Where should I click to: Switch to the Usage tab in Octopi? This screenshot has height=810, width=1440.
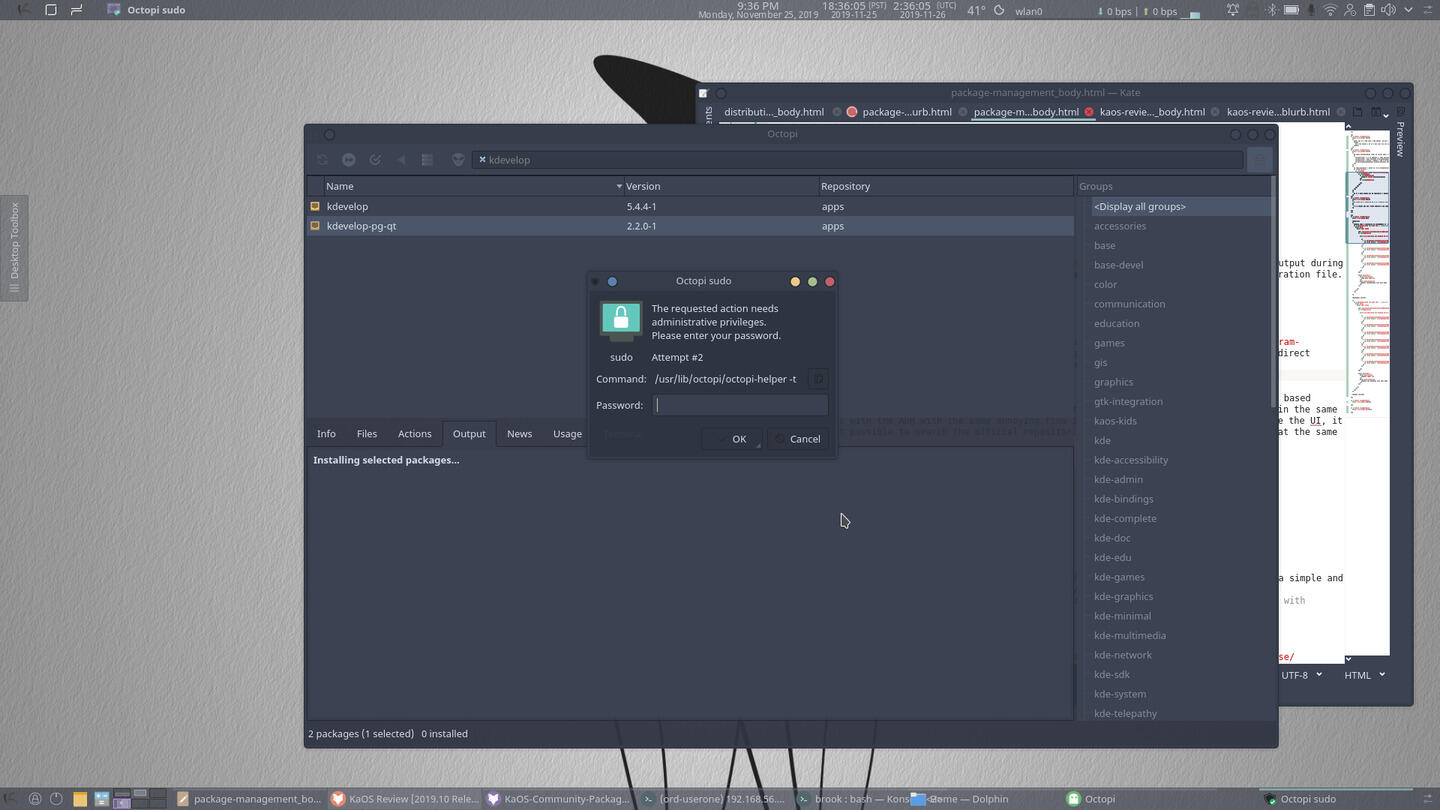point(567,434)
